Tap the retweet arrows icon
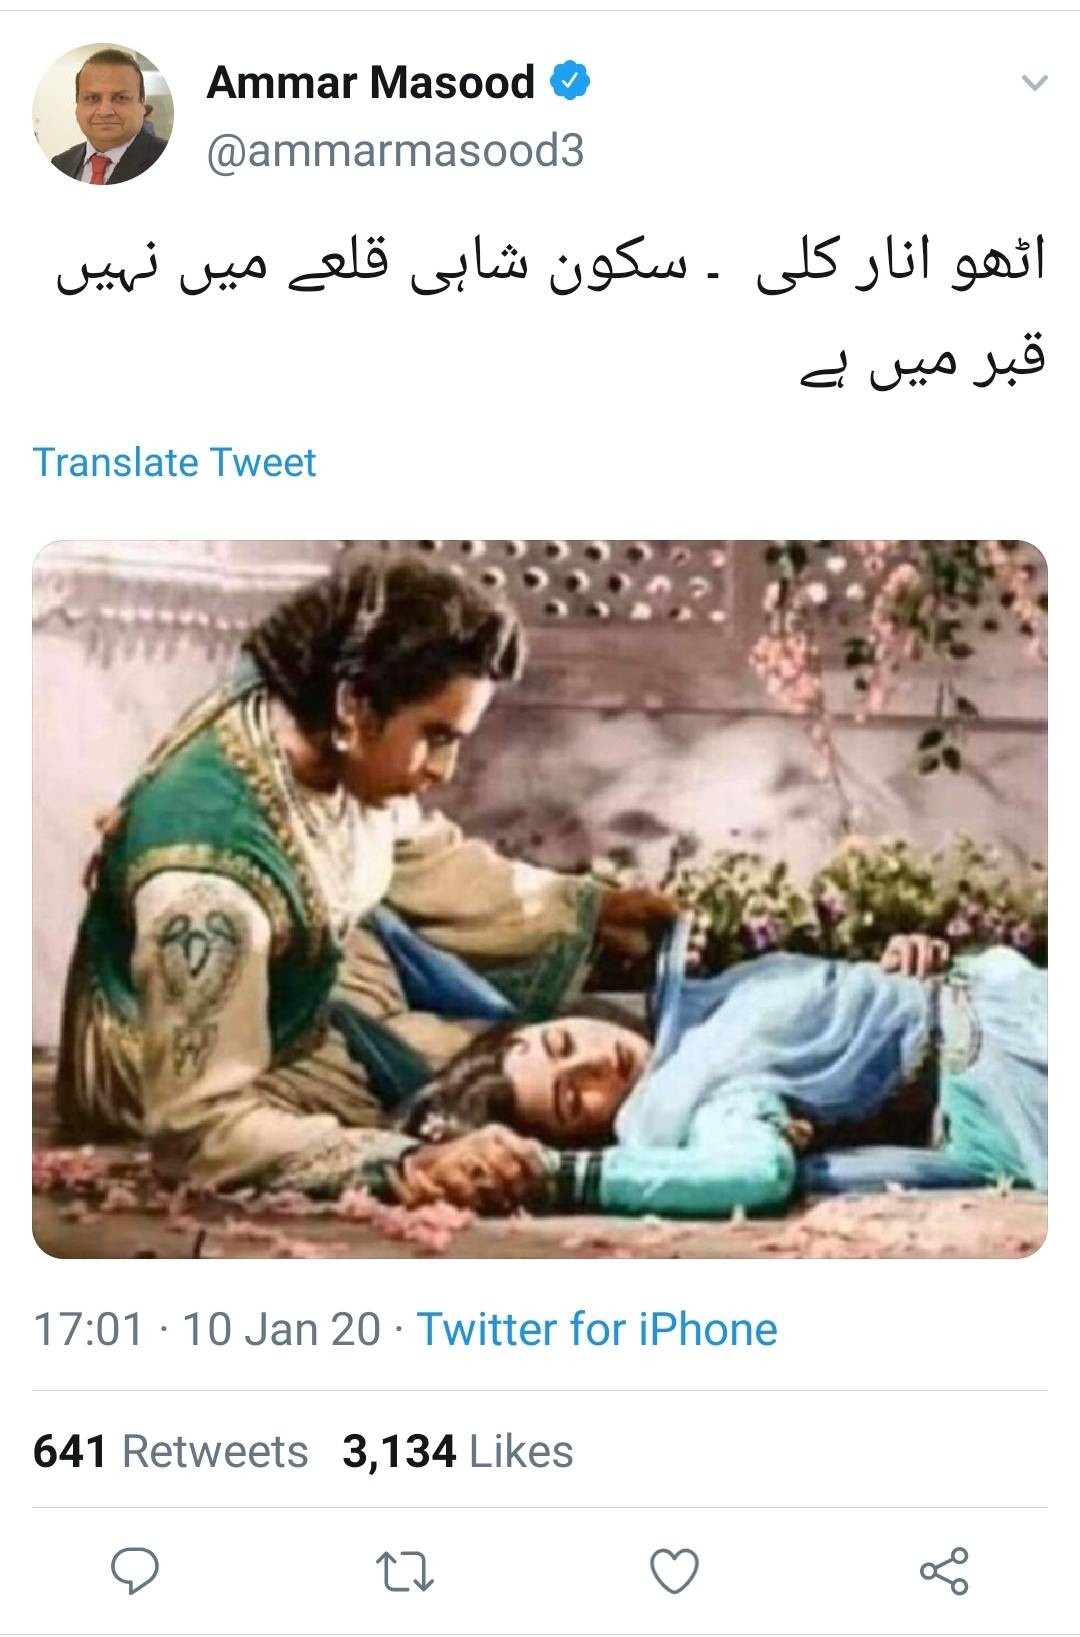The width and height of the screenshot is (1080, 1637). (405, 1571)
